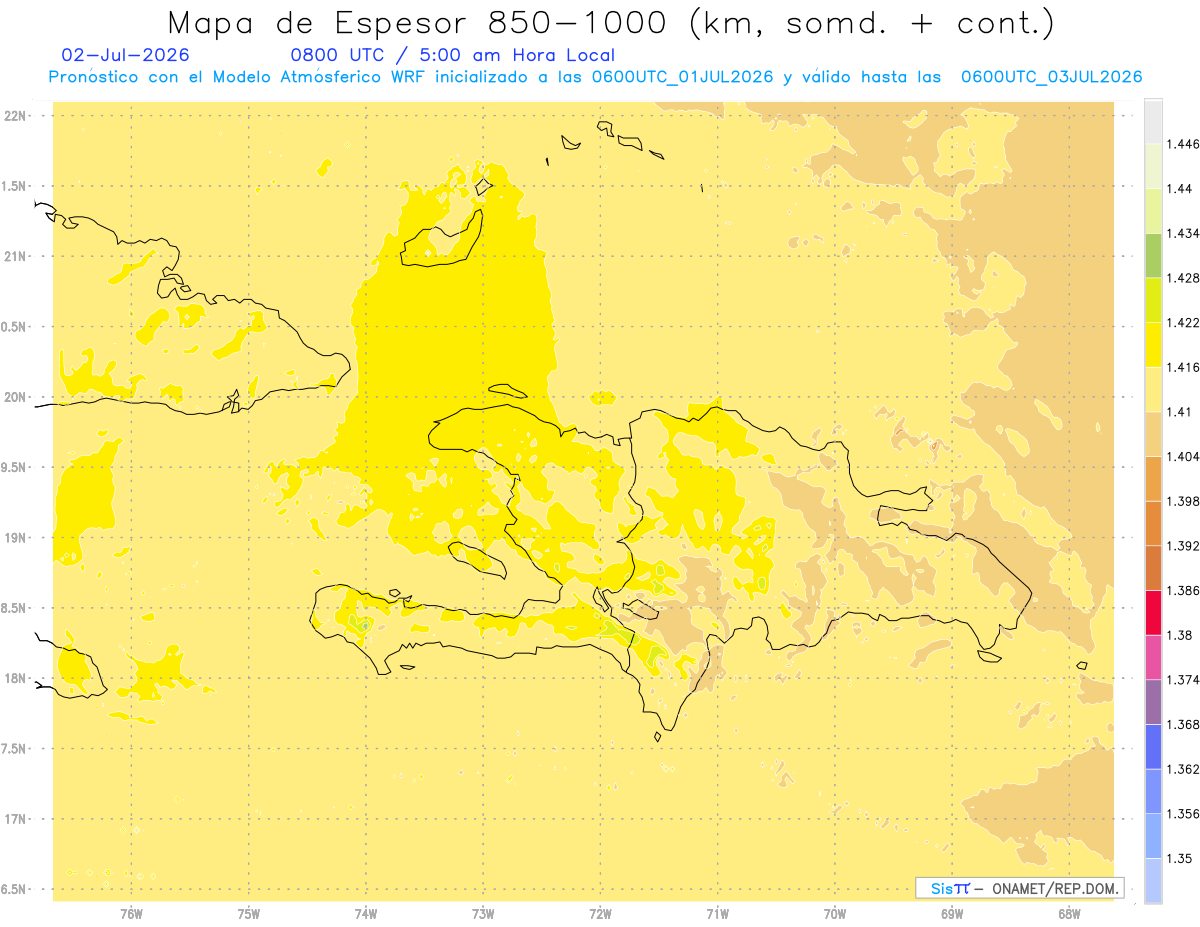Click '0800 UTC / 5:00 am Hora Local'
Viewport: 1200px width, 927px height.
(452, 56)
